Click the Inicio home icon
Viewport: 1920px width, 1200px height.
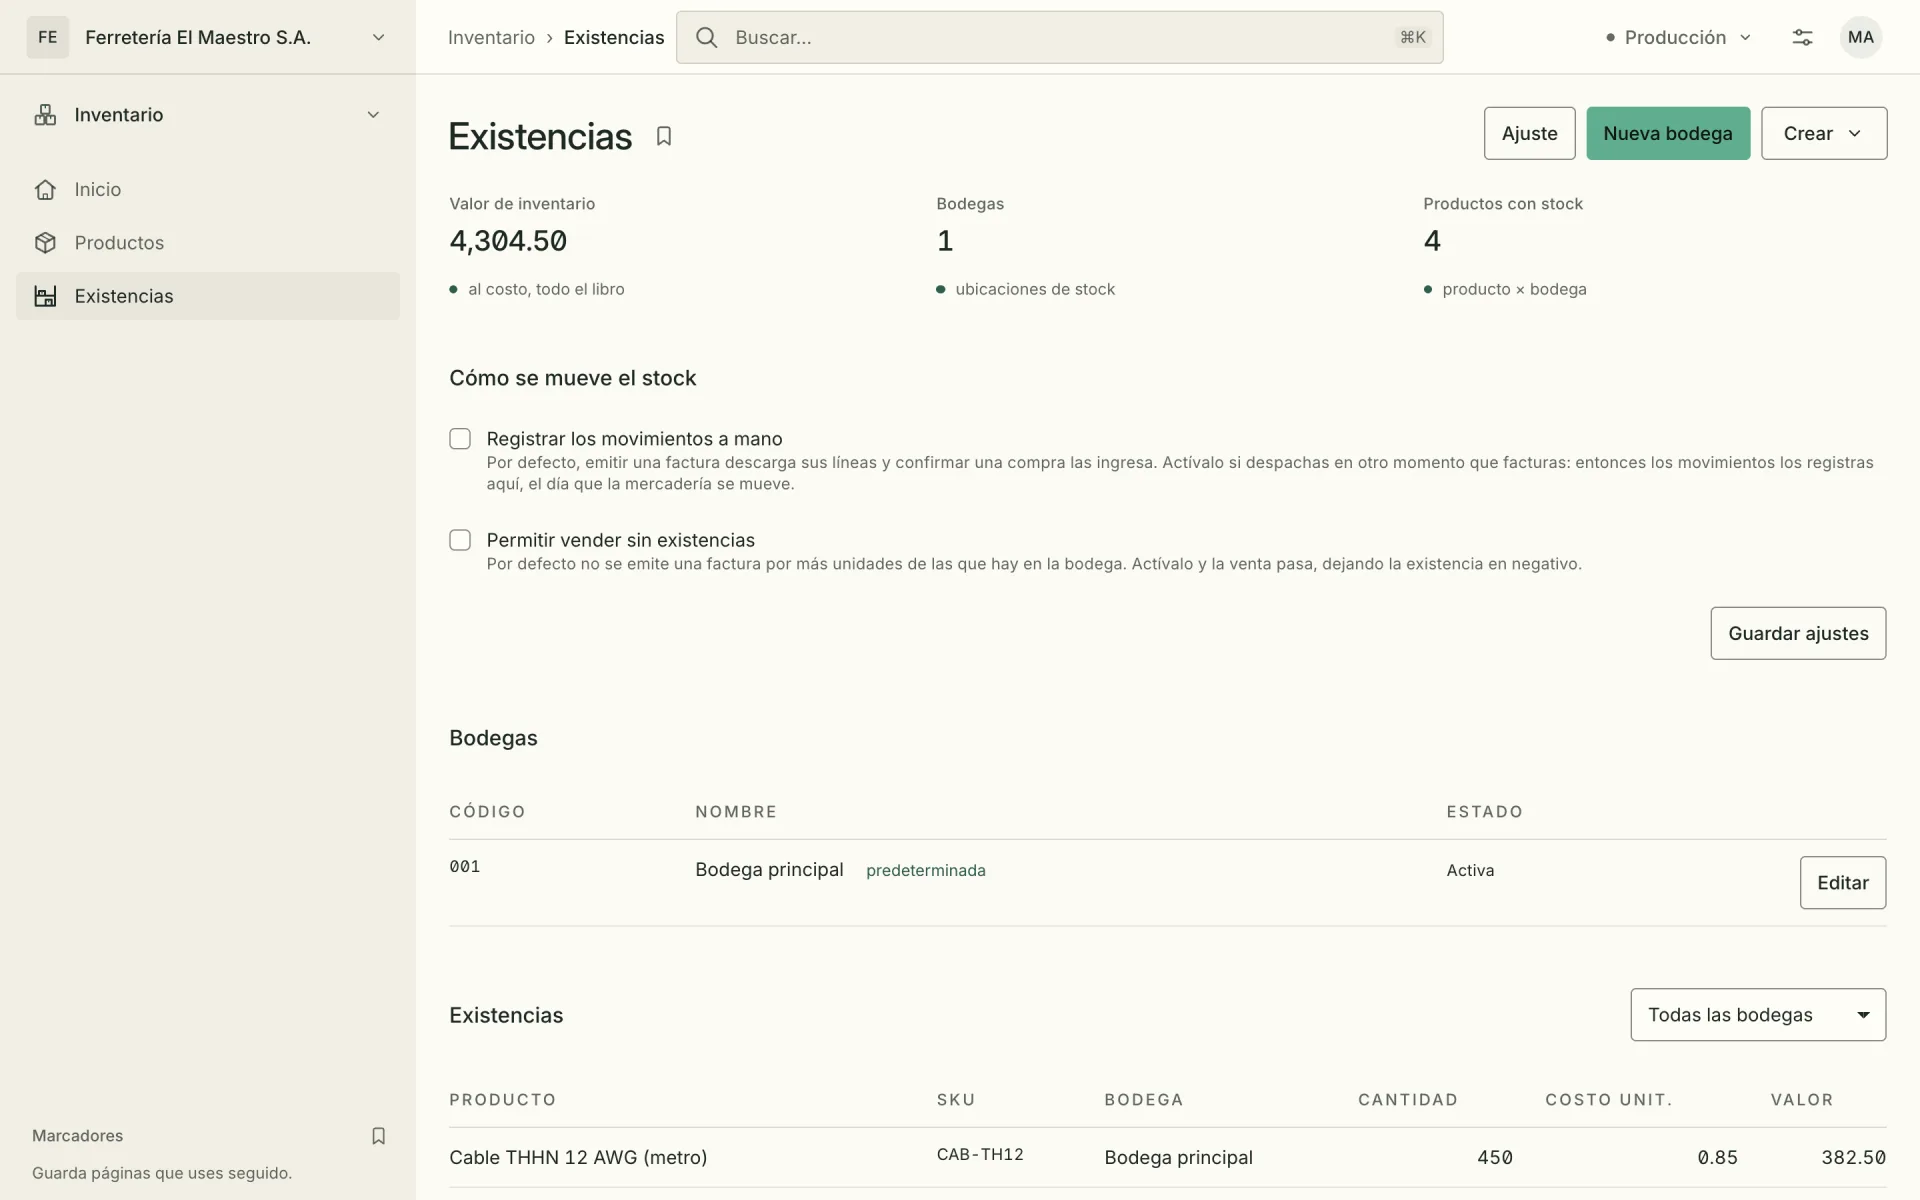(x=45, y=190)
